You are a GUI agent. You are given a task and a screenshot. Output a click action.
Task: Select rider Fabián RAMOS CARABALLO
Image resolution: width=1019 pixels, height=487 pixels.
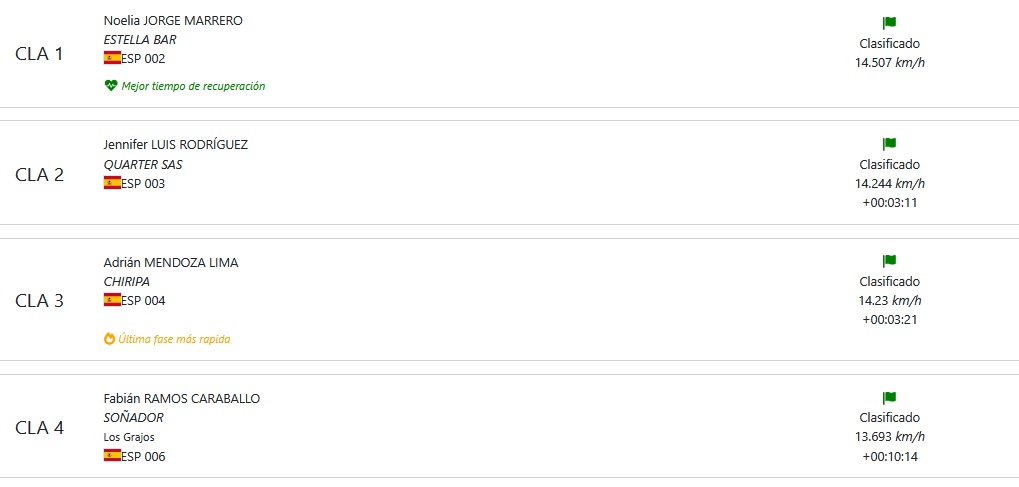(x=182, y=398)
